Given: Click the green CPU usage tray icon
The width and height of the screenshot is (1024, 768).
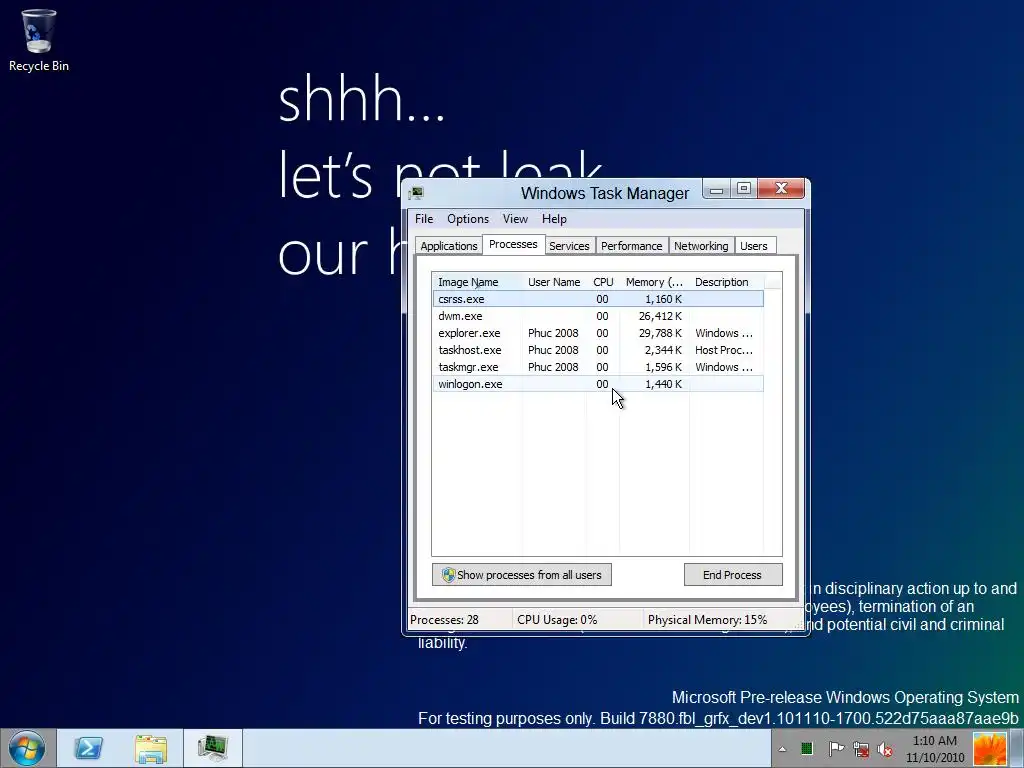Looking at the screenshot, I should [x=807, y=749].
